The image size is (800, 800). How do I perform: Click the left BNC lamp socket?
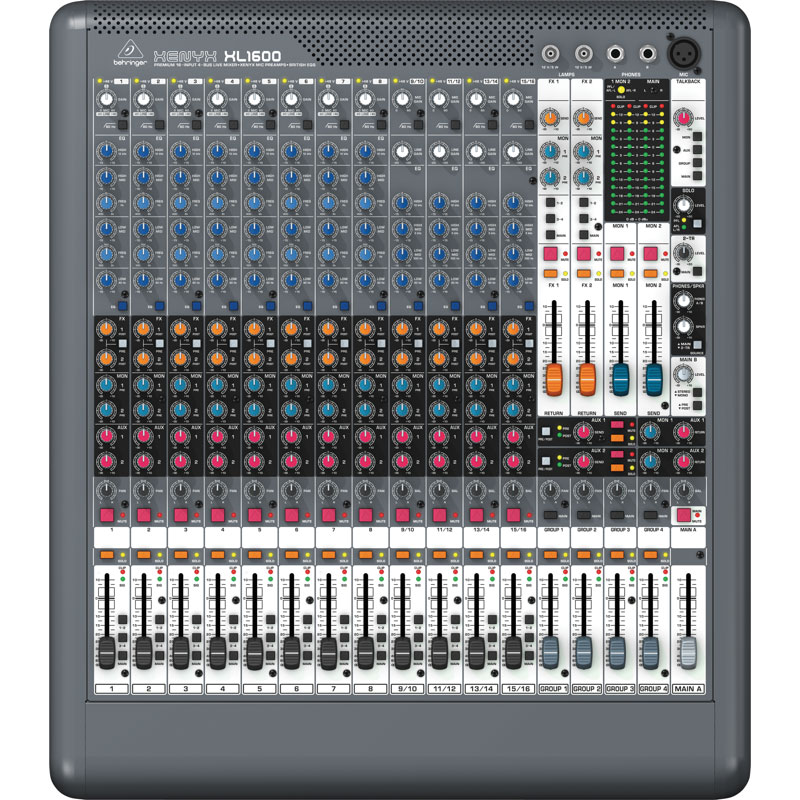coord(550,55)
